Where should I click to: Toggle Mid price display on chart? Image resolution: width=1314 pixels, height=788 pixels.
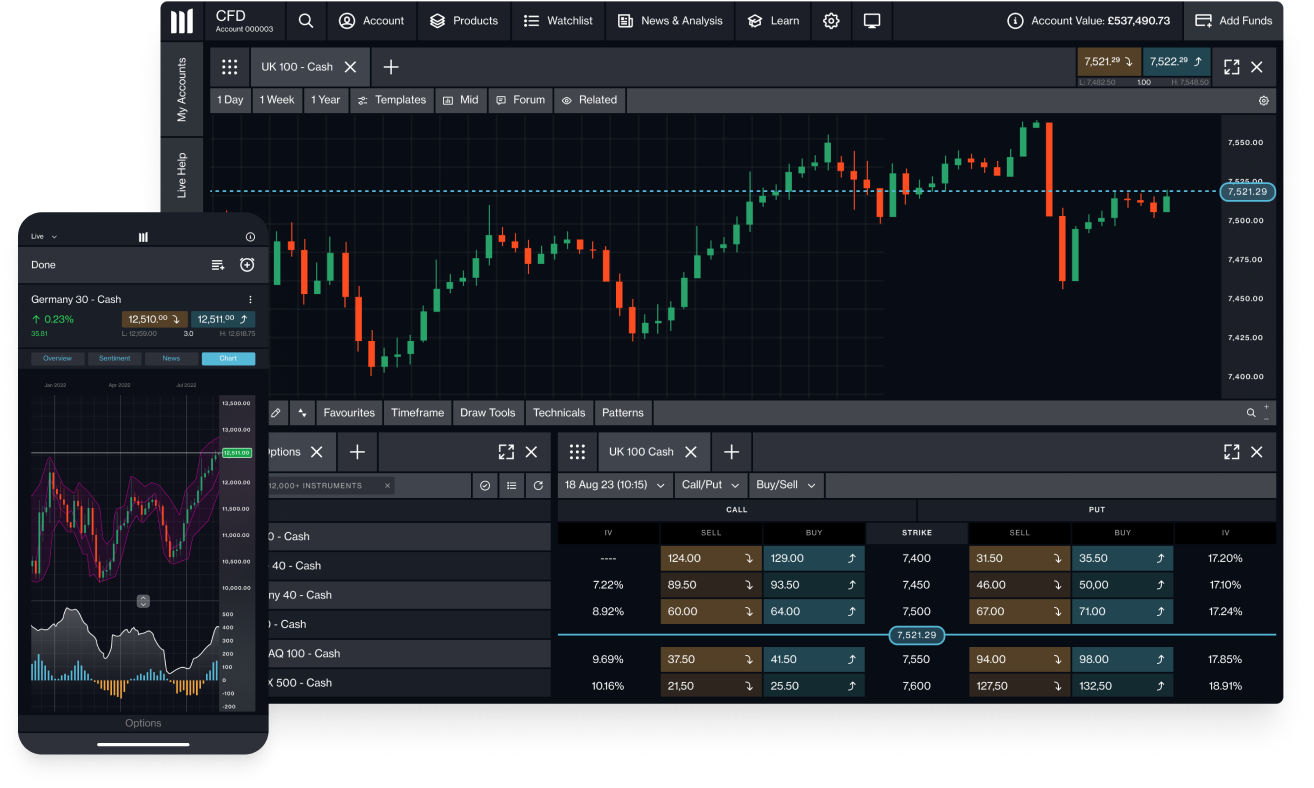(x=460, y=100)
